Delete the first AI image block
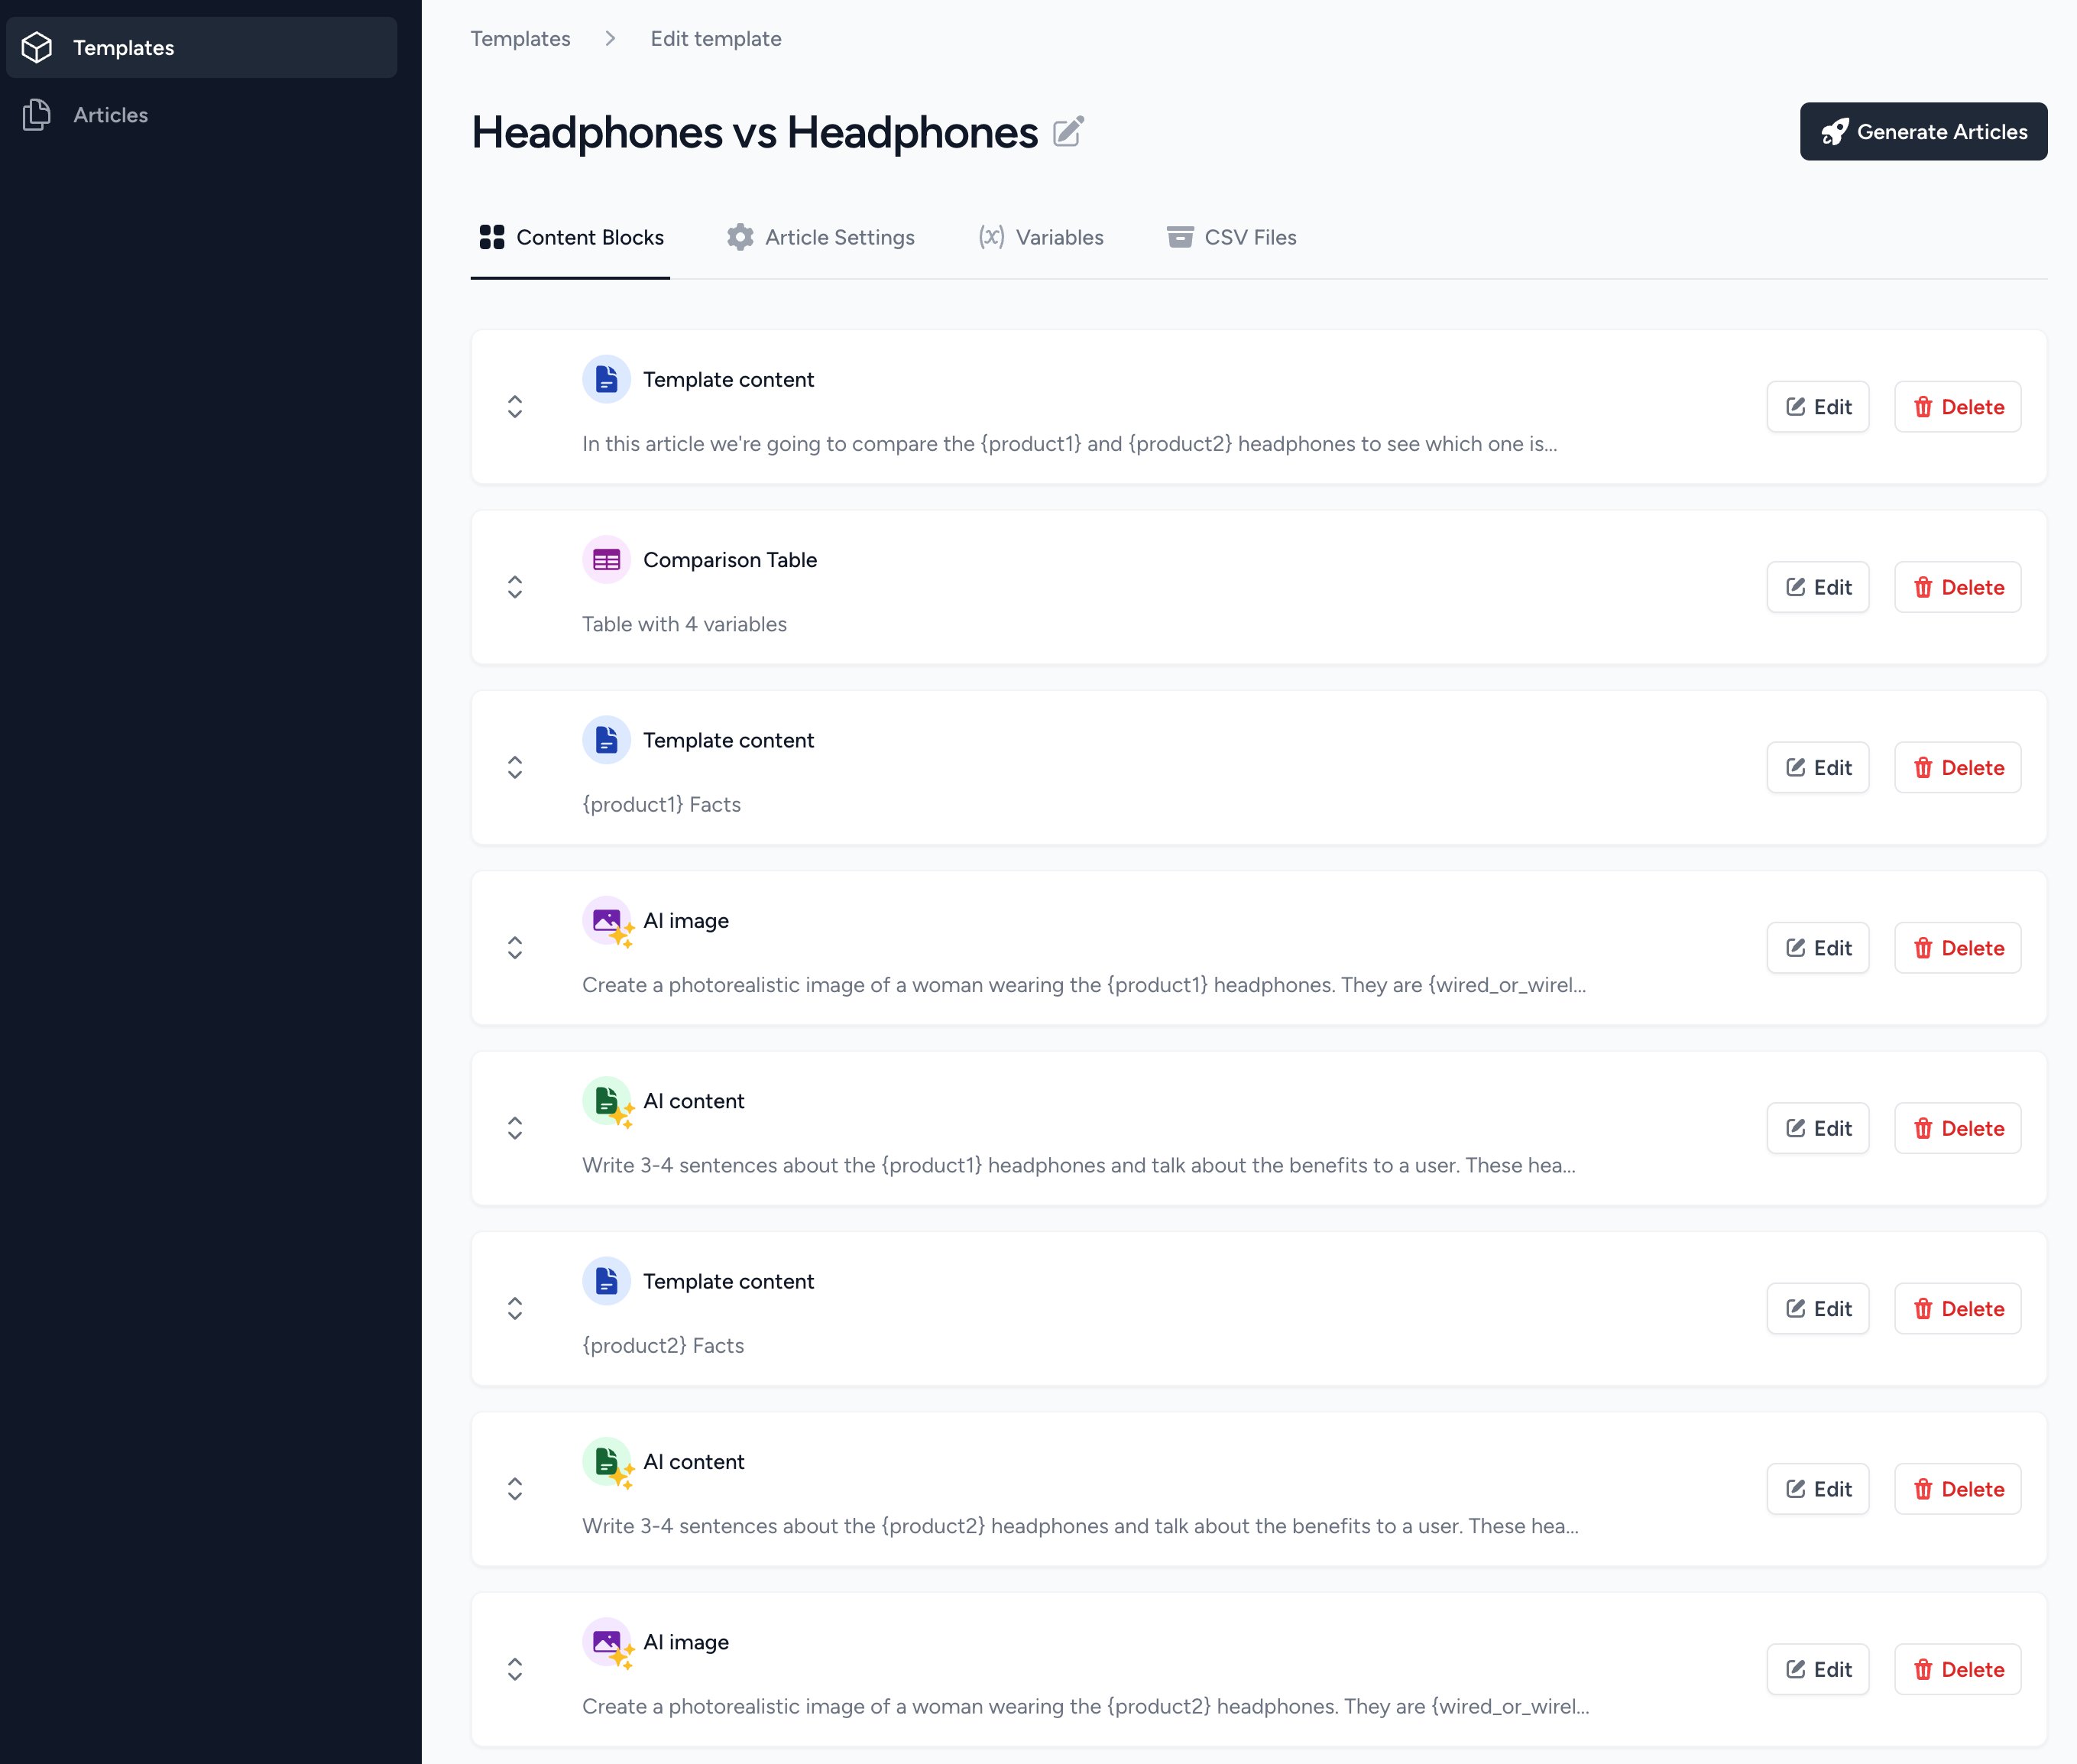The width and height of the screenshot is (2077, 1764). [x=1957, y=948]
